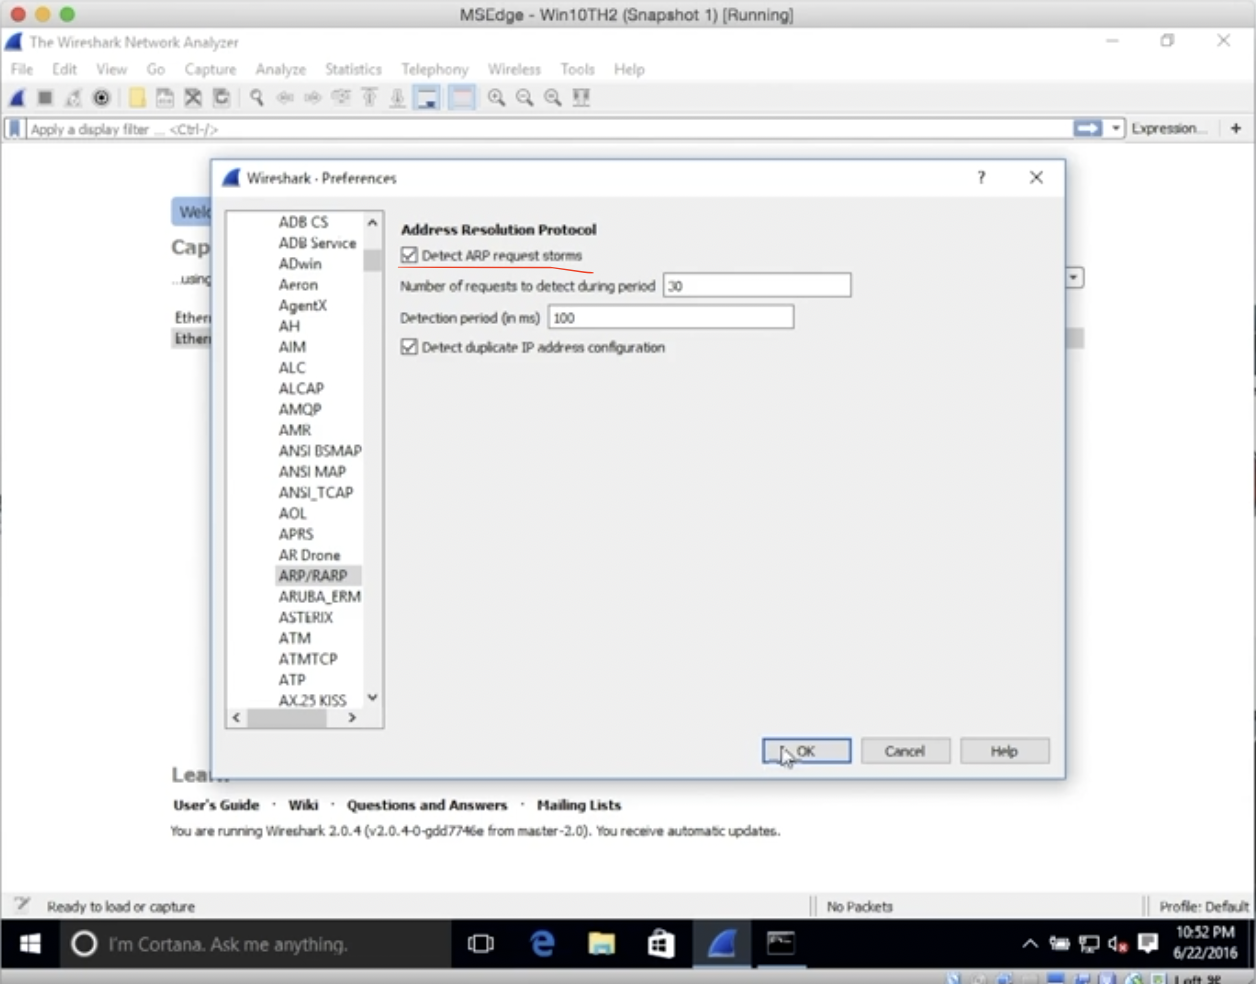
Task: Restart current capture toolbar icon
Action: (x=73, y=98)
